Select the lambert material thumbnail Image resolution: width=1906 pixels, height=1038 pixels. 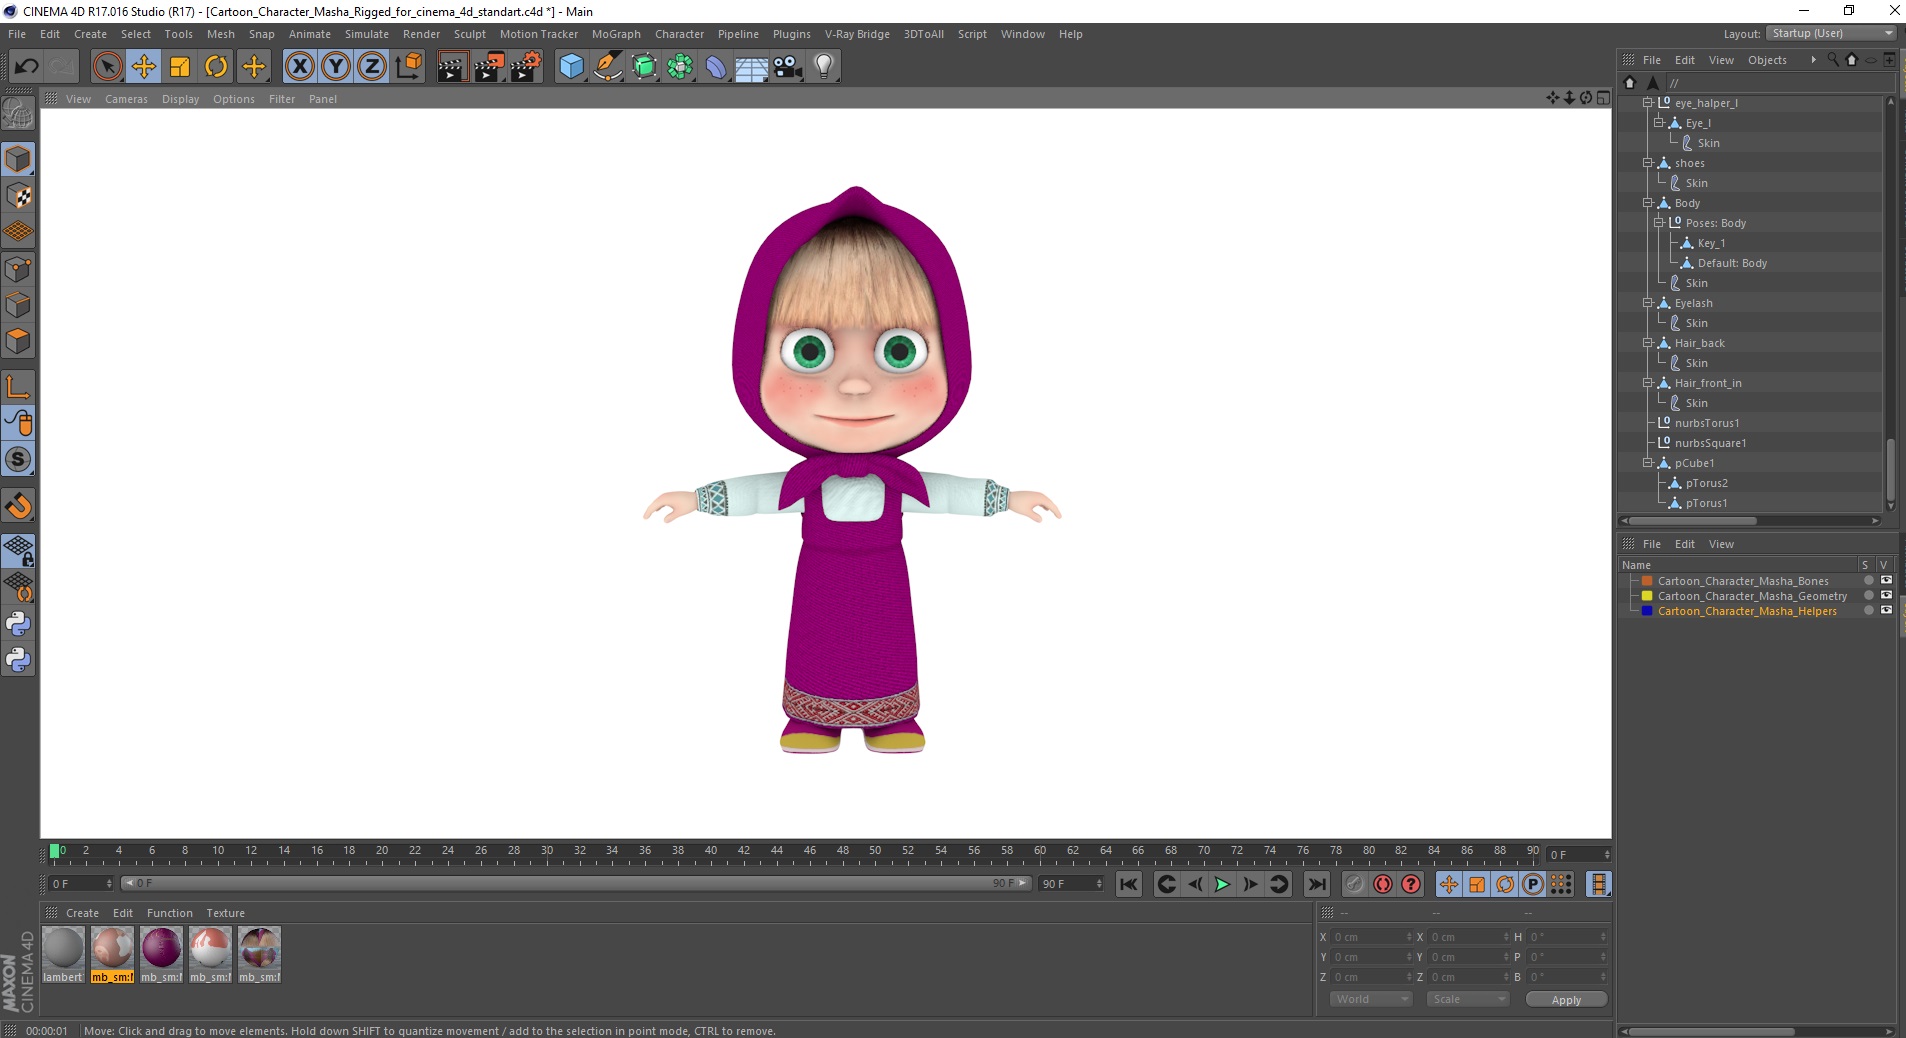click(63, 948)
